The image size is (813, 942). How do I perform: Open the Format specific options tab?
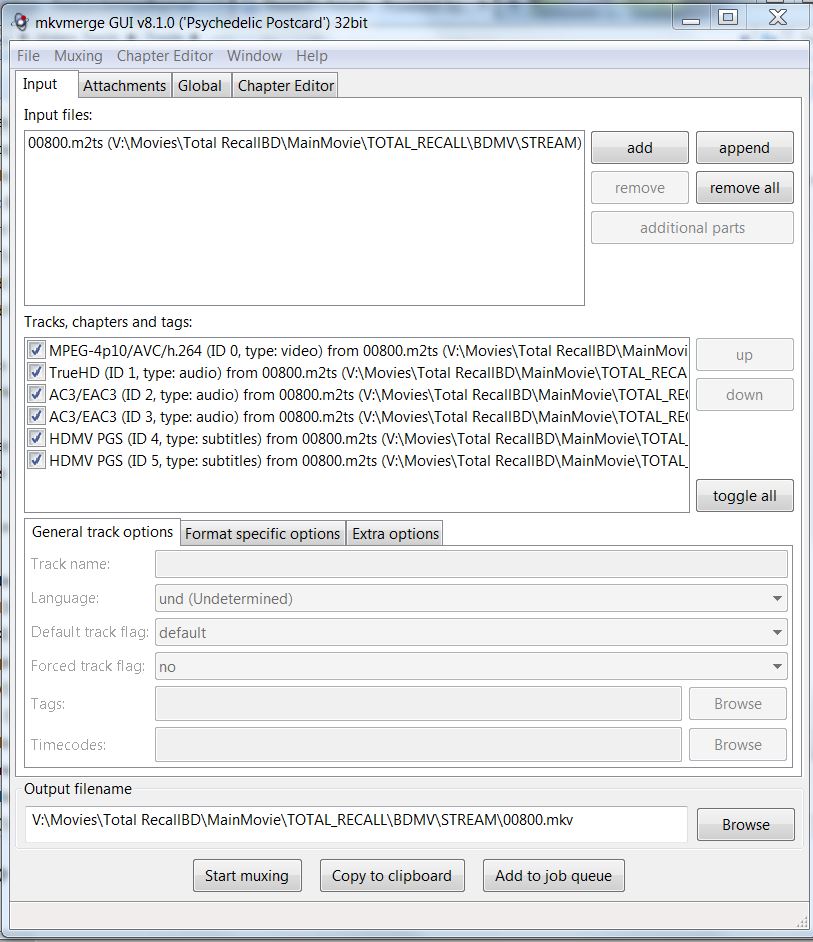pyautogui.click(x=263, y=533)
